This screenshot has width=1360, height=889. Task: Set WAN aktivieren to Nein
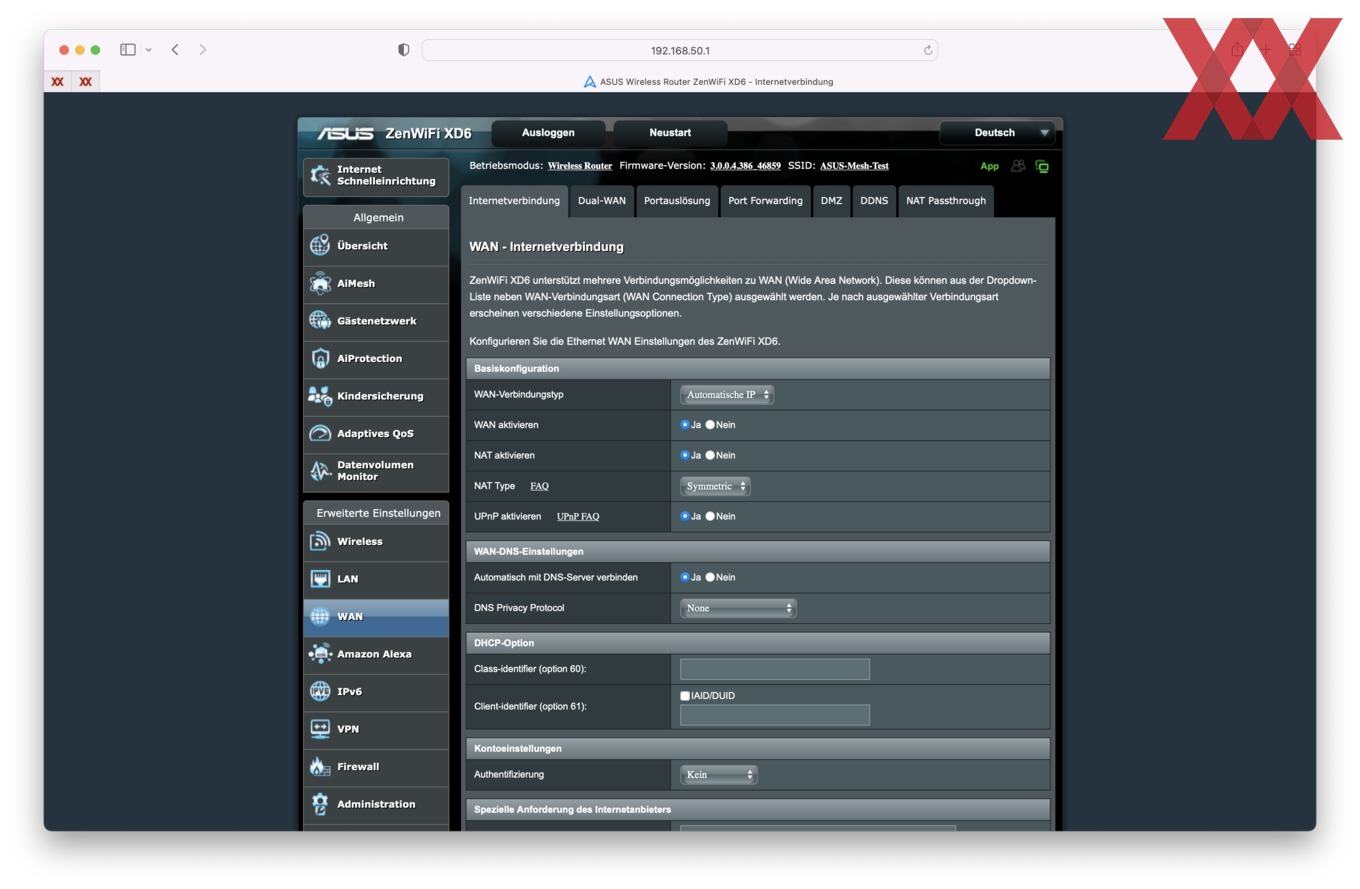(710, 425)
